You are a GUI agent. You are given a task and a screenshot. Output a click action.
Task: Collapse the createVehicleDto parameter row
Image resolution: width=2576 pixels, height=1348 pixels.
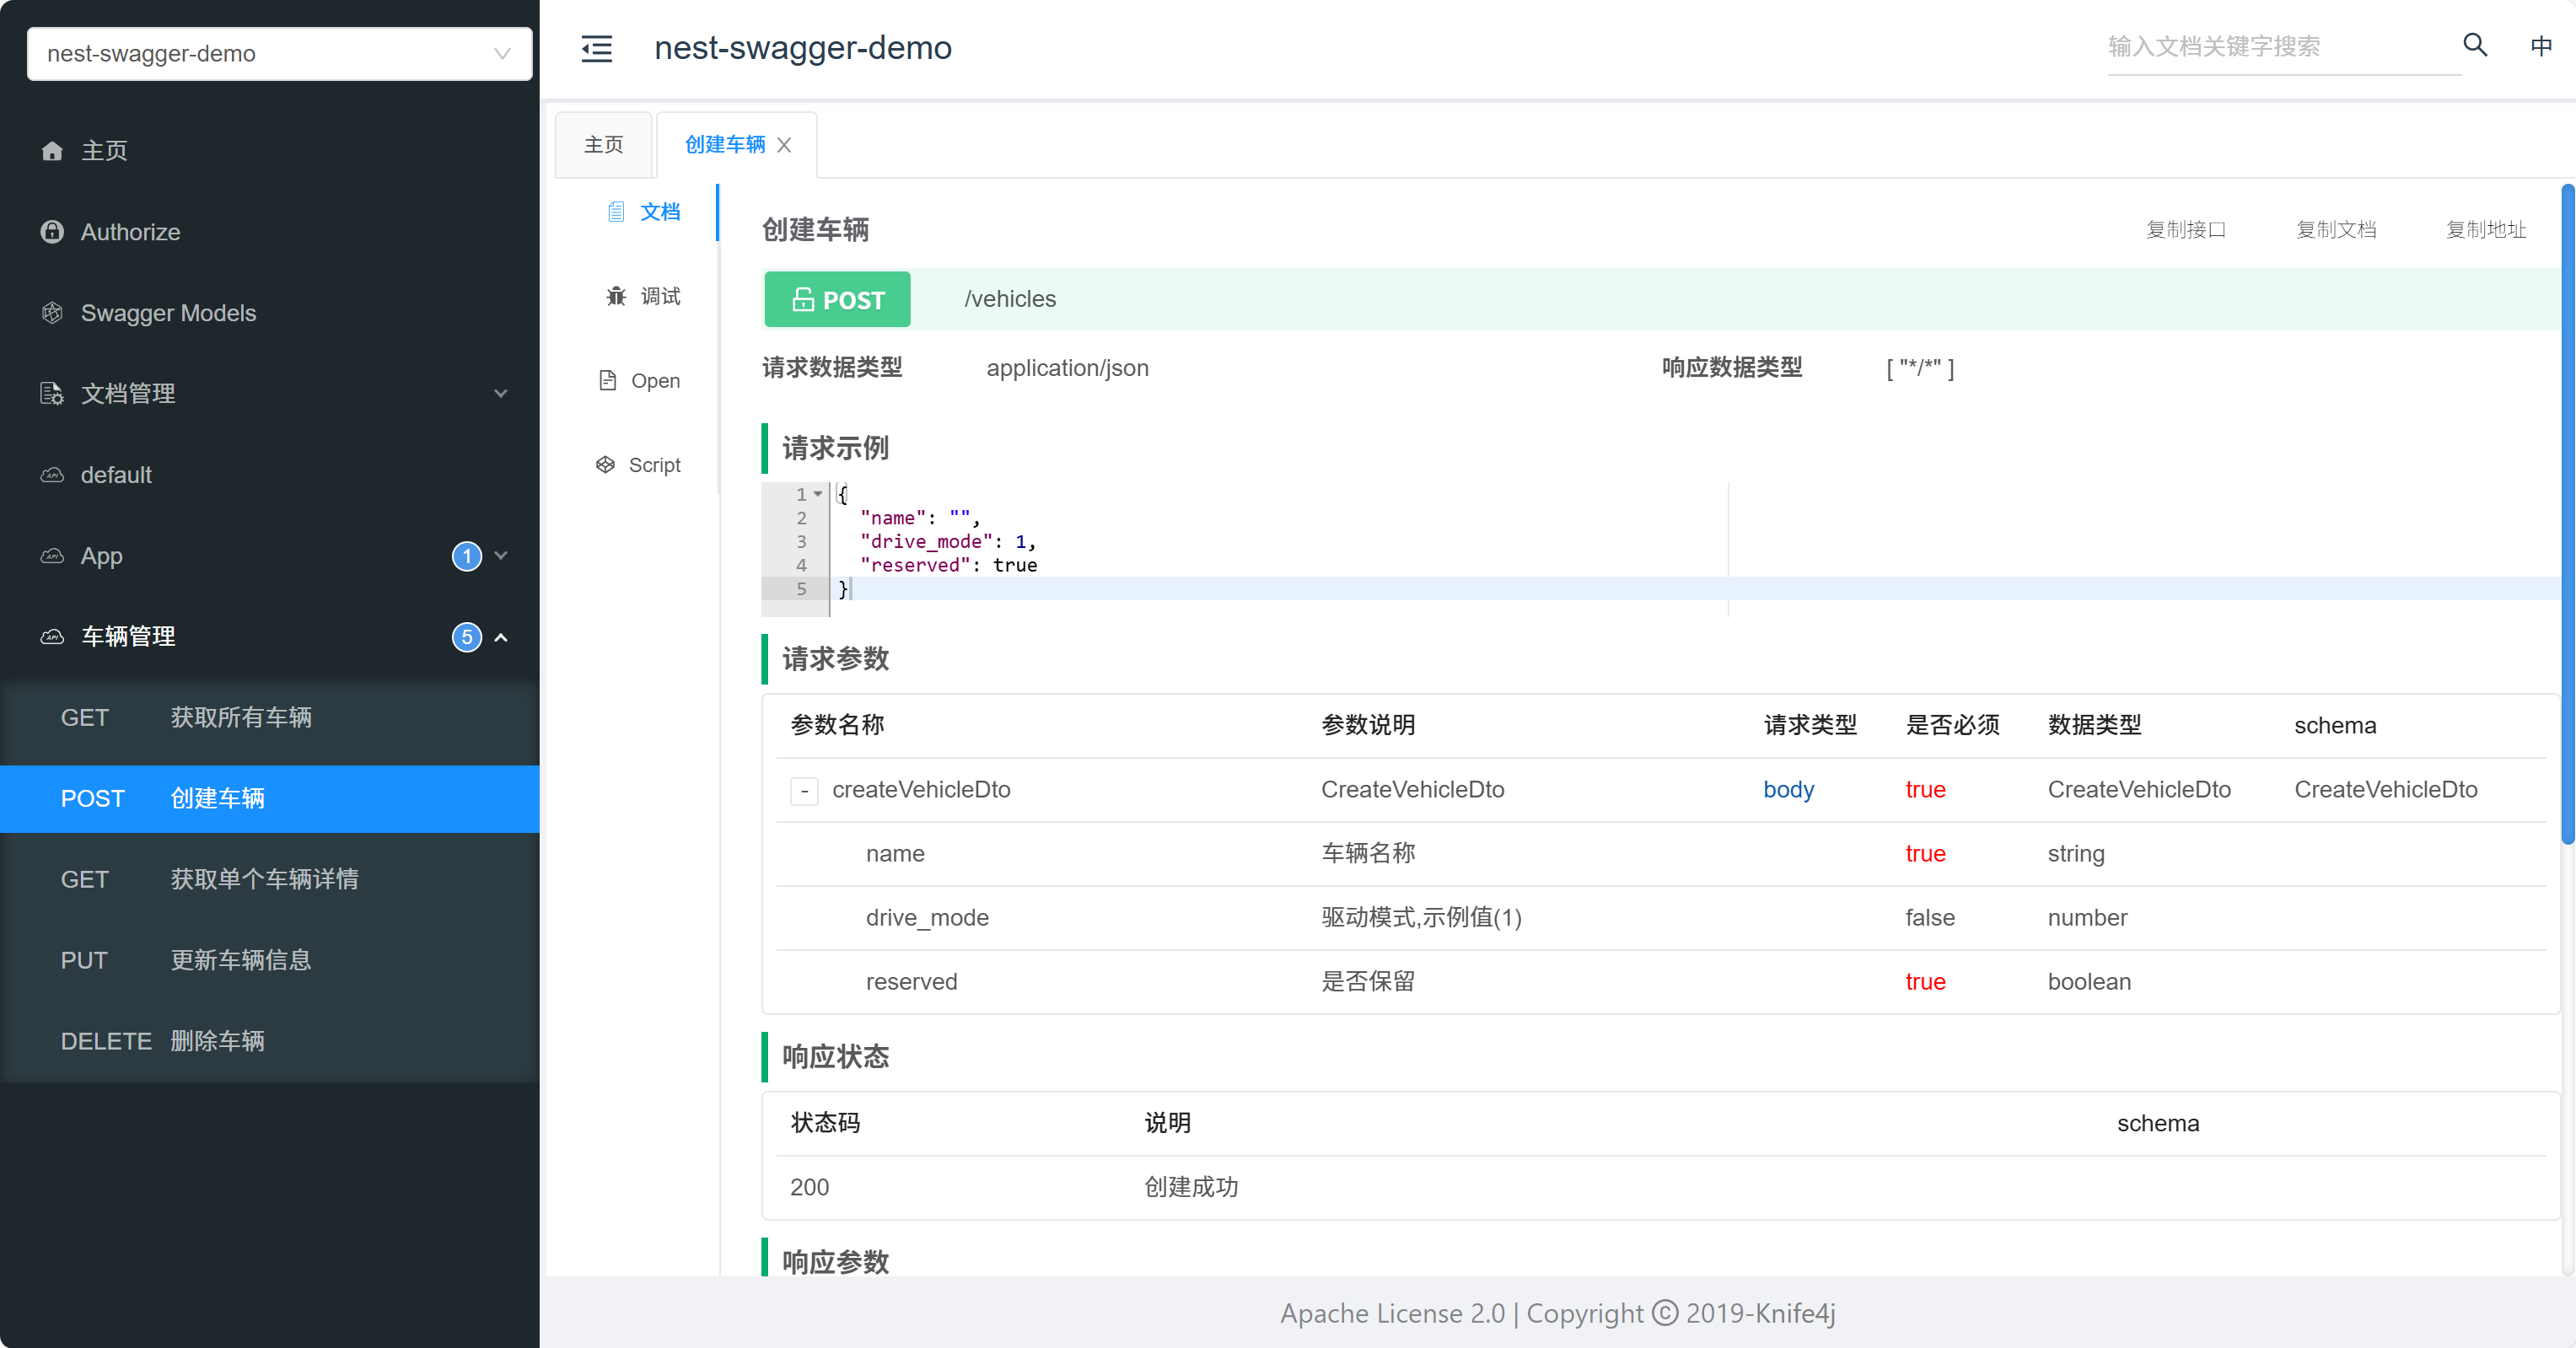tap(804, 791)
